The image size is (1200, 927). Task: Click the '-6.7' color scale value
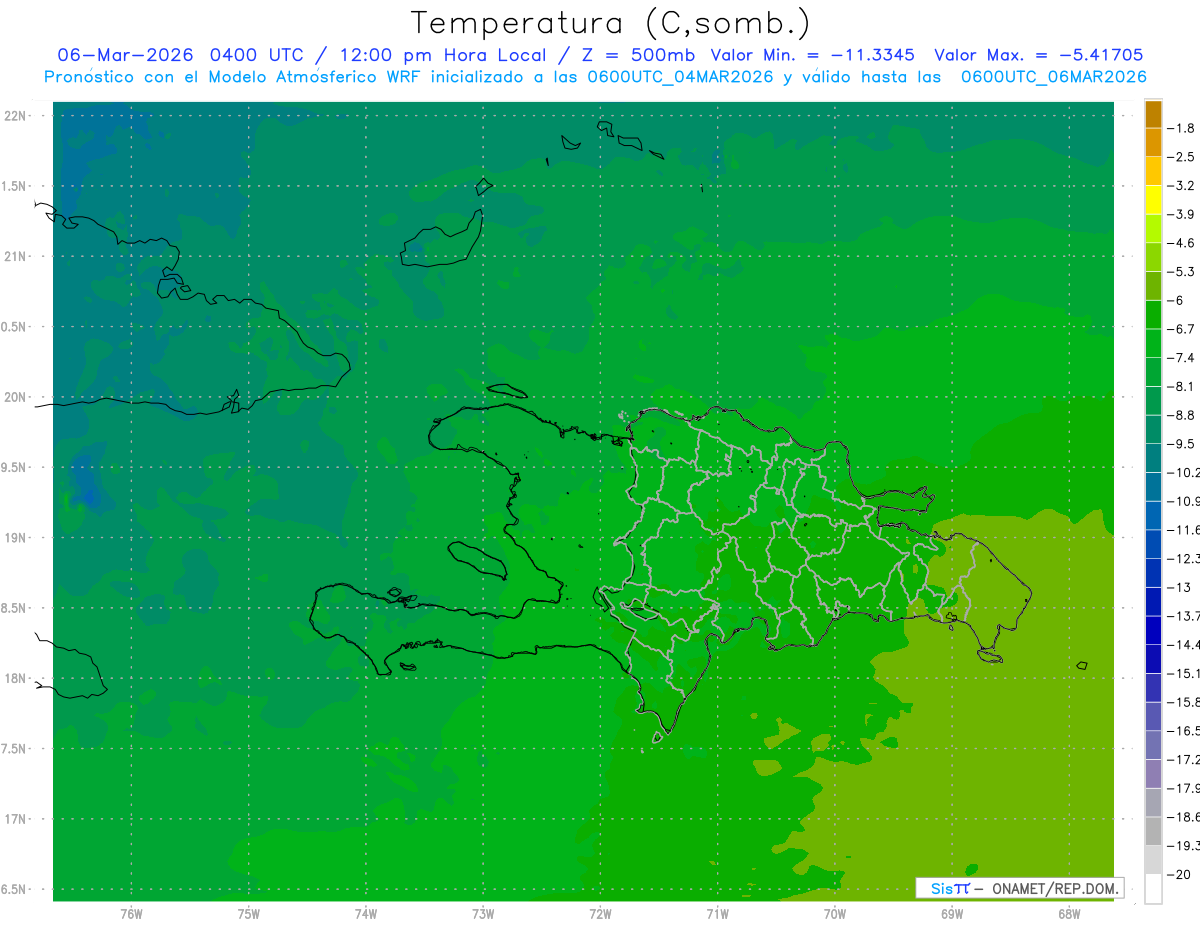coord(1182,329)
